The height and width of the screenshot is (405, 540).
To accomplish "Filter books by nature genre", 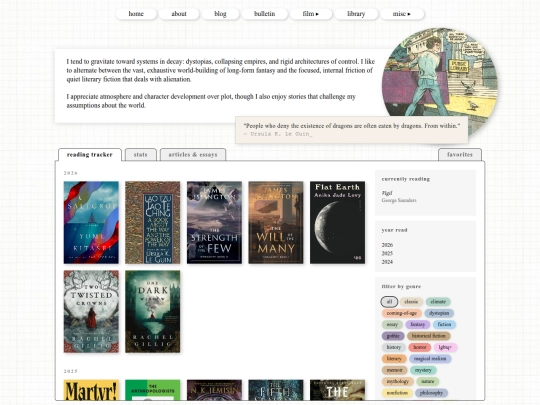I will (428, 381).
